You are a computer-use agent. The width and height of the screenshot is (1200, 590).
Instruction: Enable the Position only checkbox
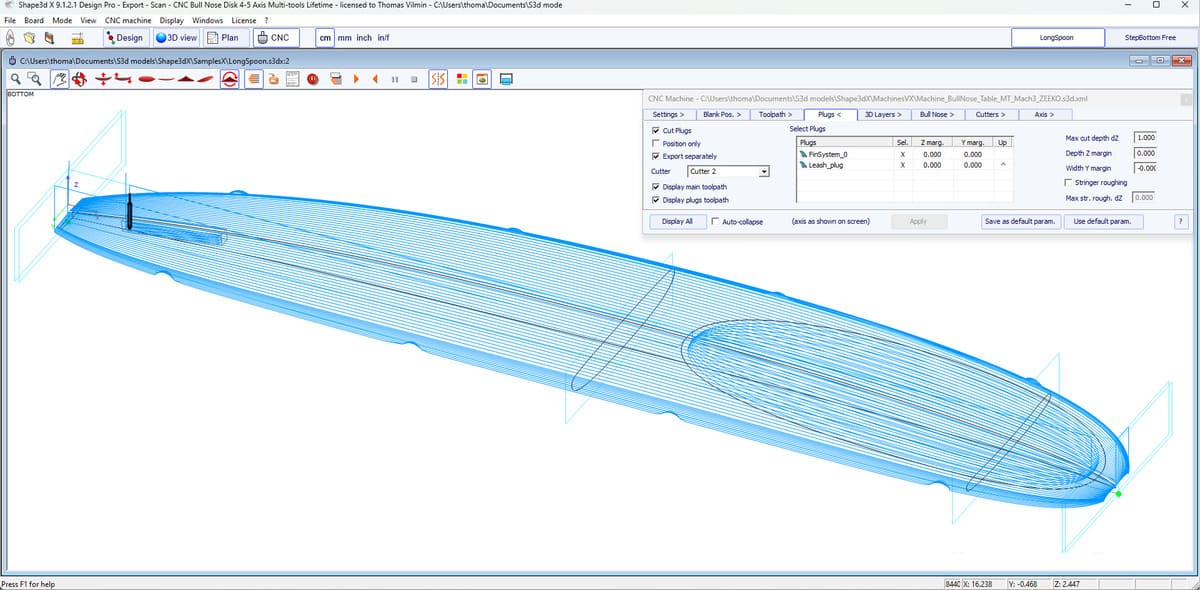point(656,143)
